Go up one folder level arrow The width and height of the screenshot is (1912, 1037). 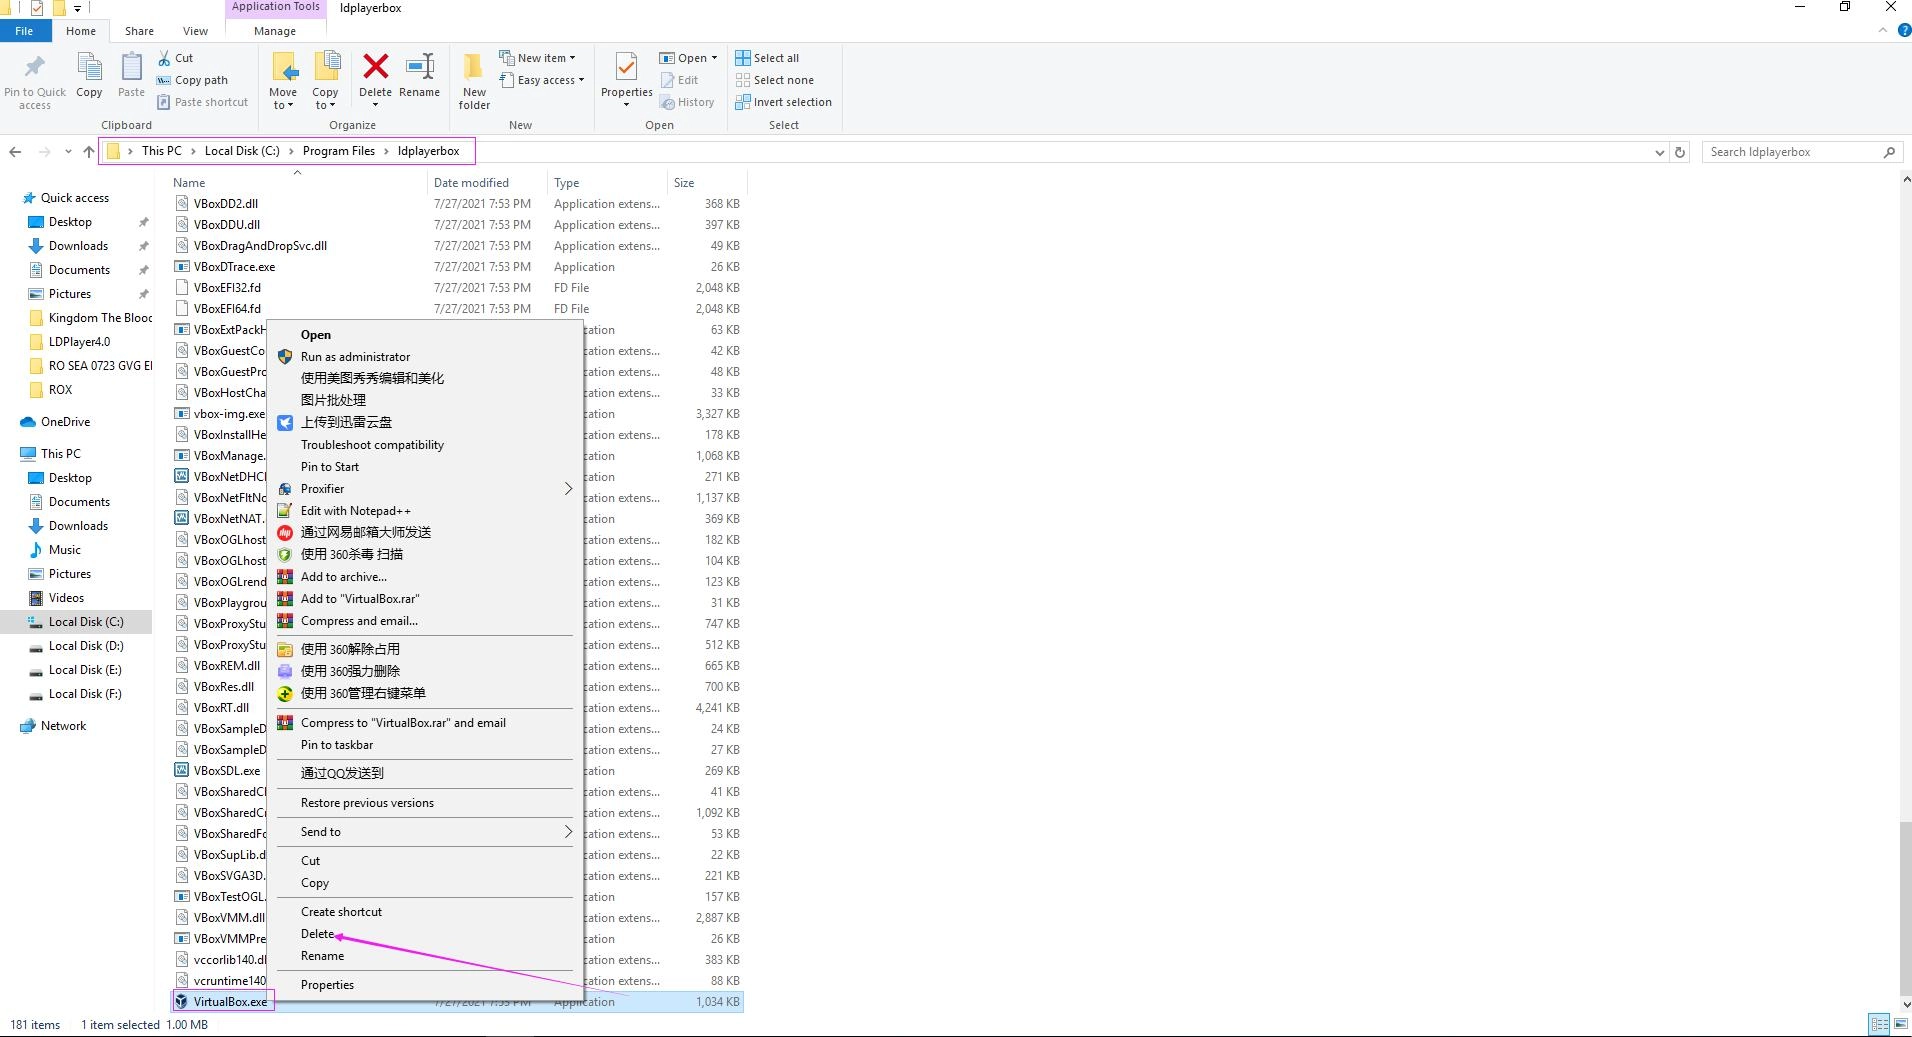(88, 152)
